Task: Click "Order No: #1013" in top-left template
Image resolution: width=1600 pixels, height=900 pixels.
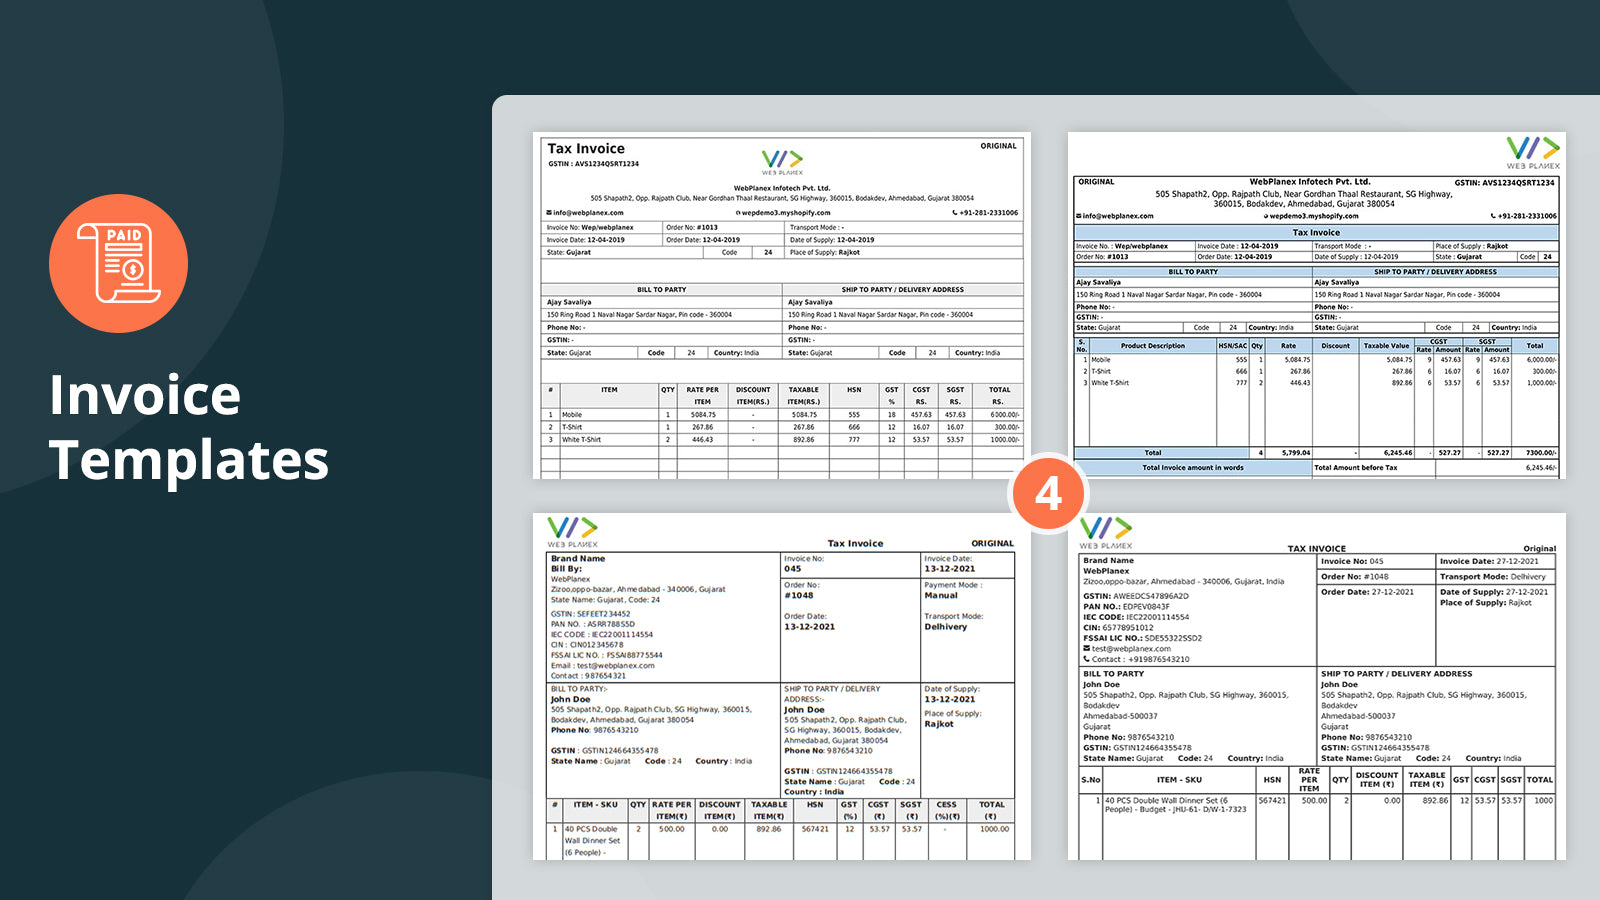Action: (x=692, y=227)
